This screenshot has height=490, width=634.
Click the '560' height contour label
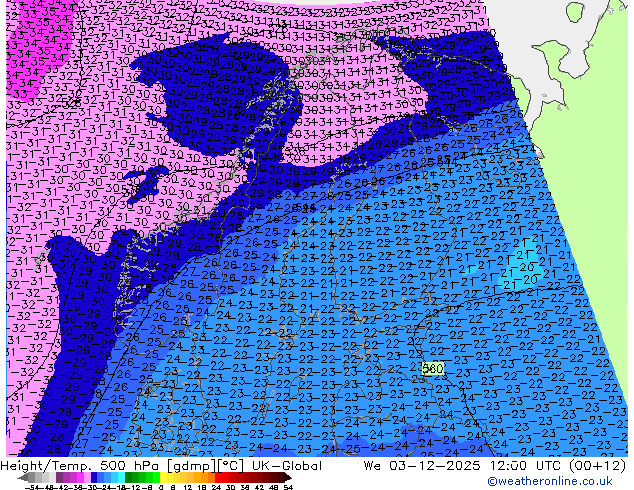[x=433, y=368]
